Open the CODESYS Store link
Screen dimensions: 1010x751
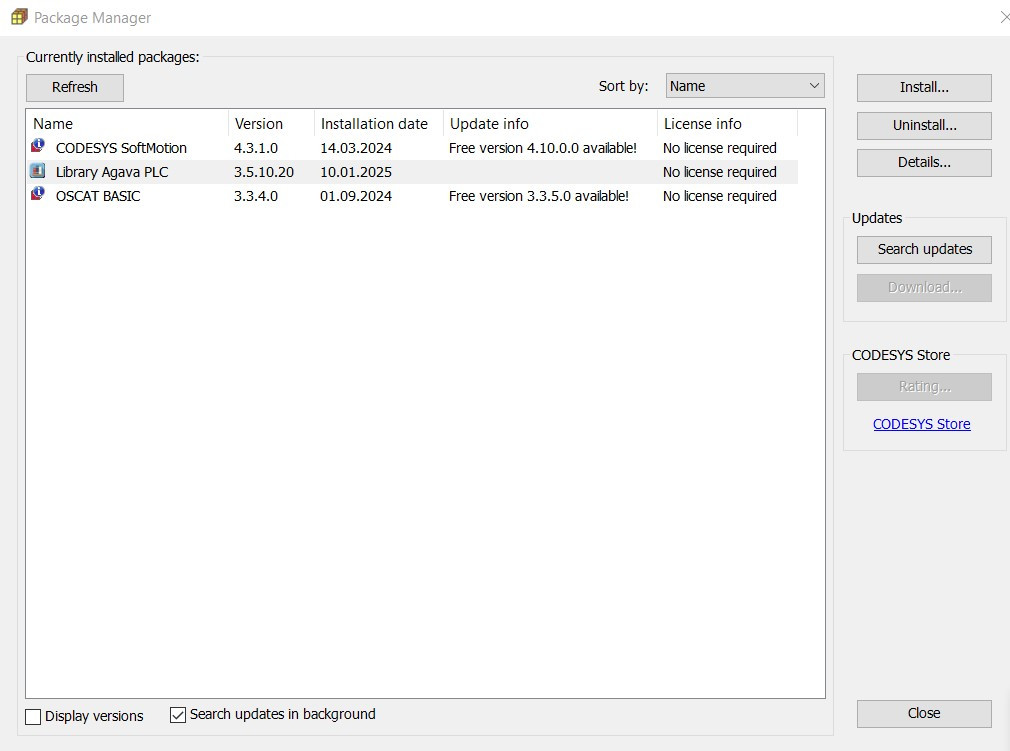pos(921,424)
